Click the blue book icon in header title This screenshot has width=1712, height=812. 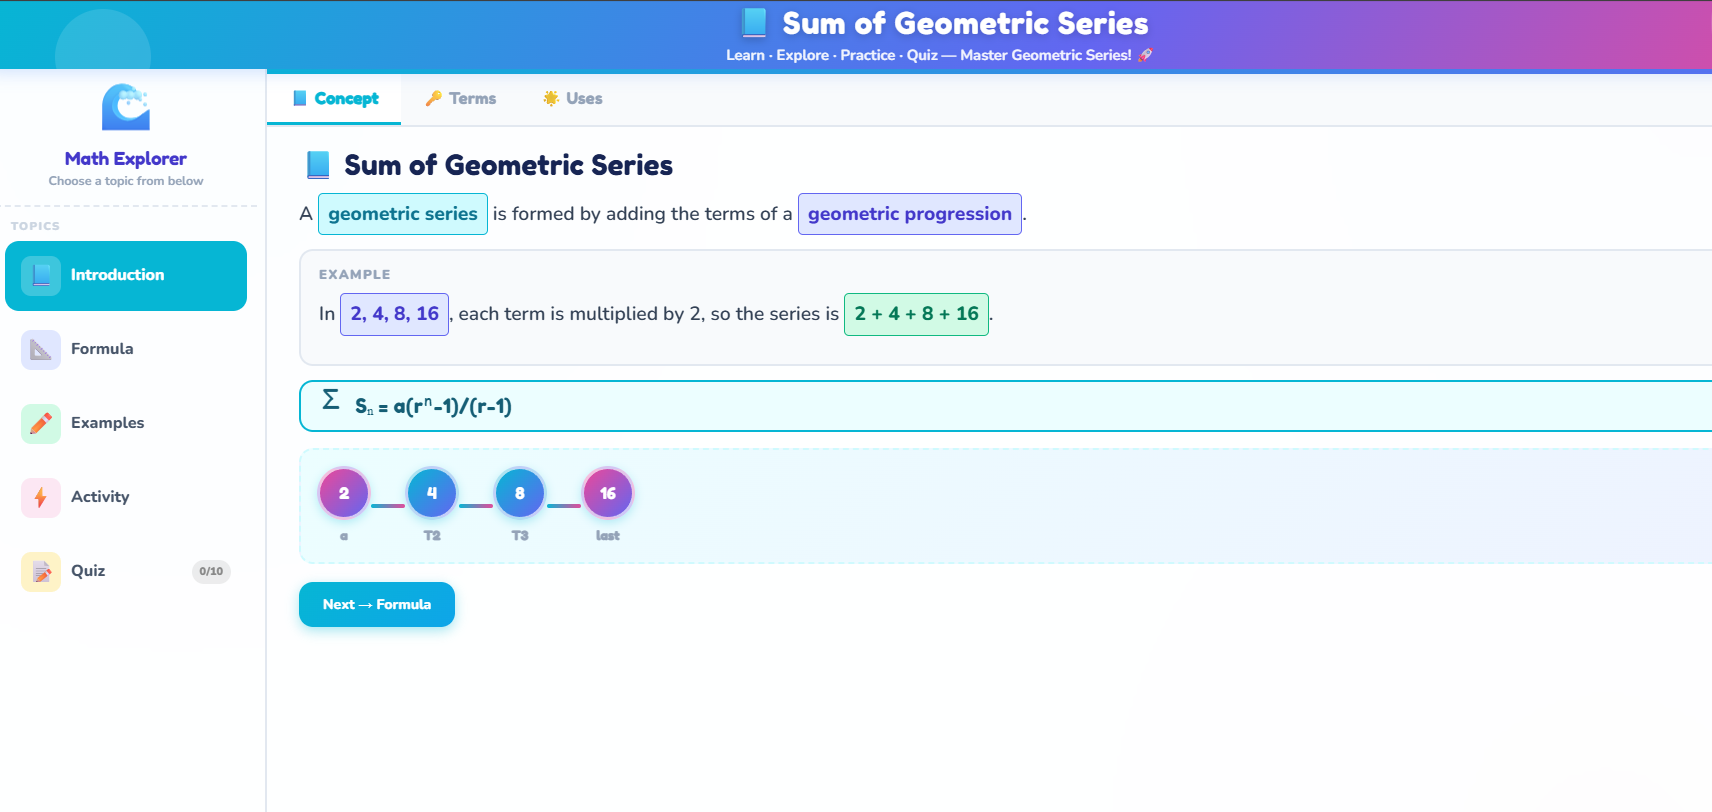coord(751,22)
